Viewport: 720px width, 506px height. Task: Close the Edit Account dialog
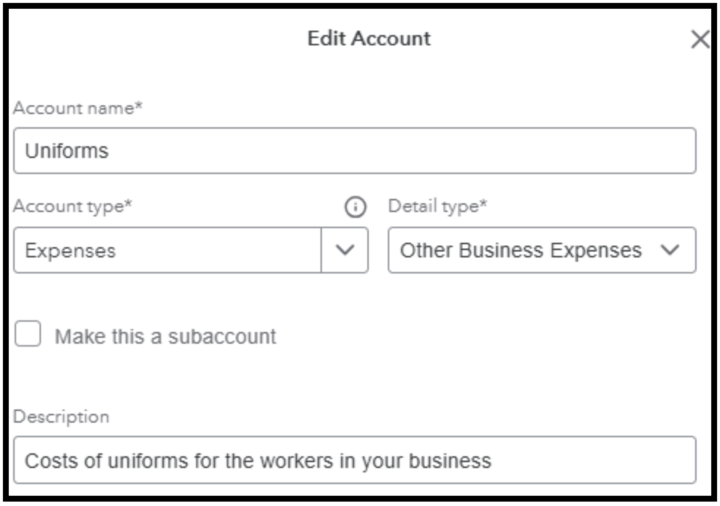point(700,40)
